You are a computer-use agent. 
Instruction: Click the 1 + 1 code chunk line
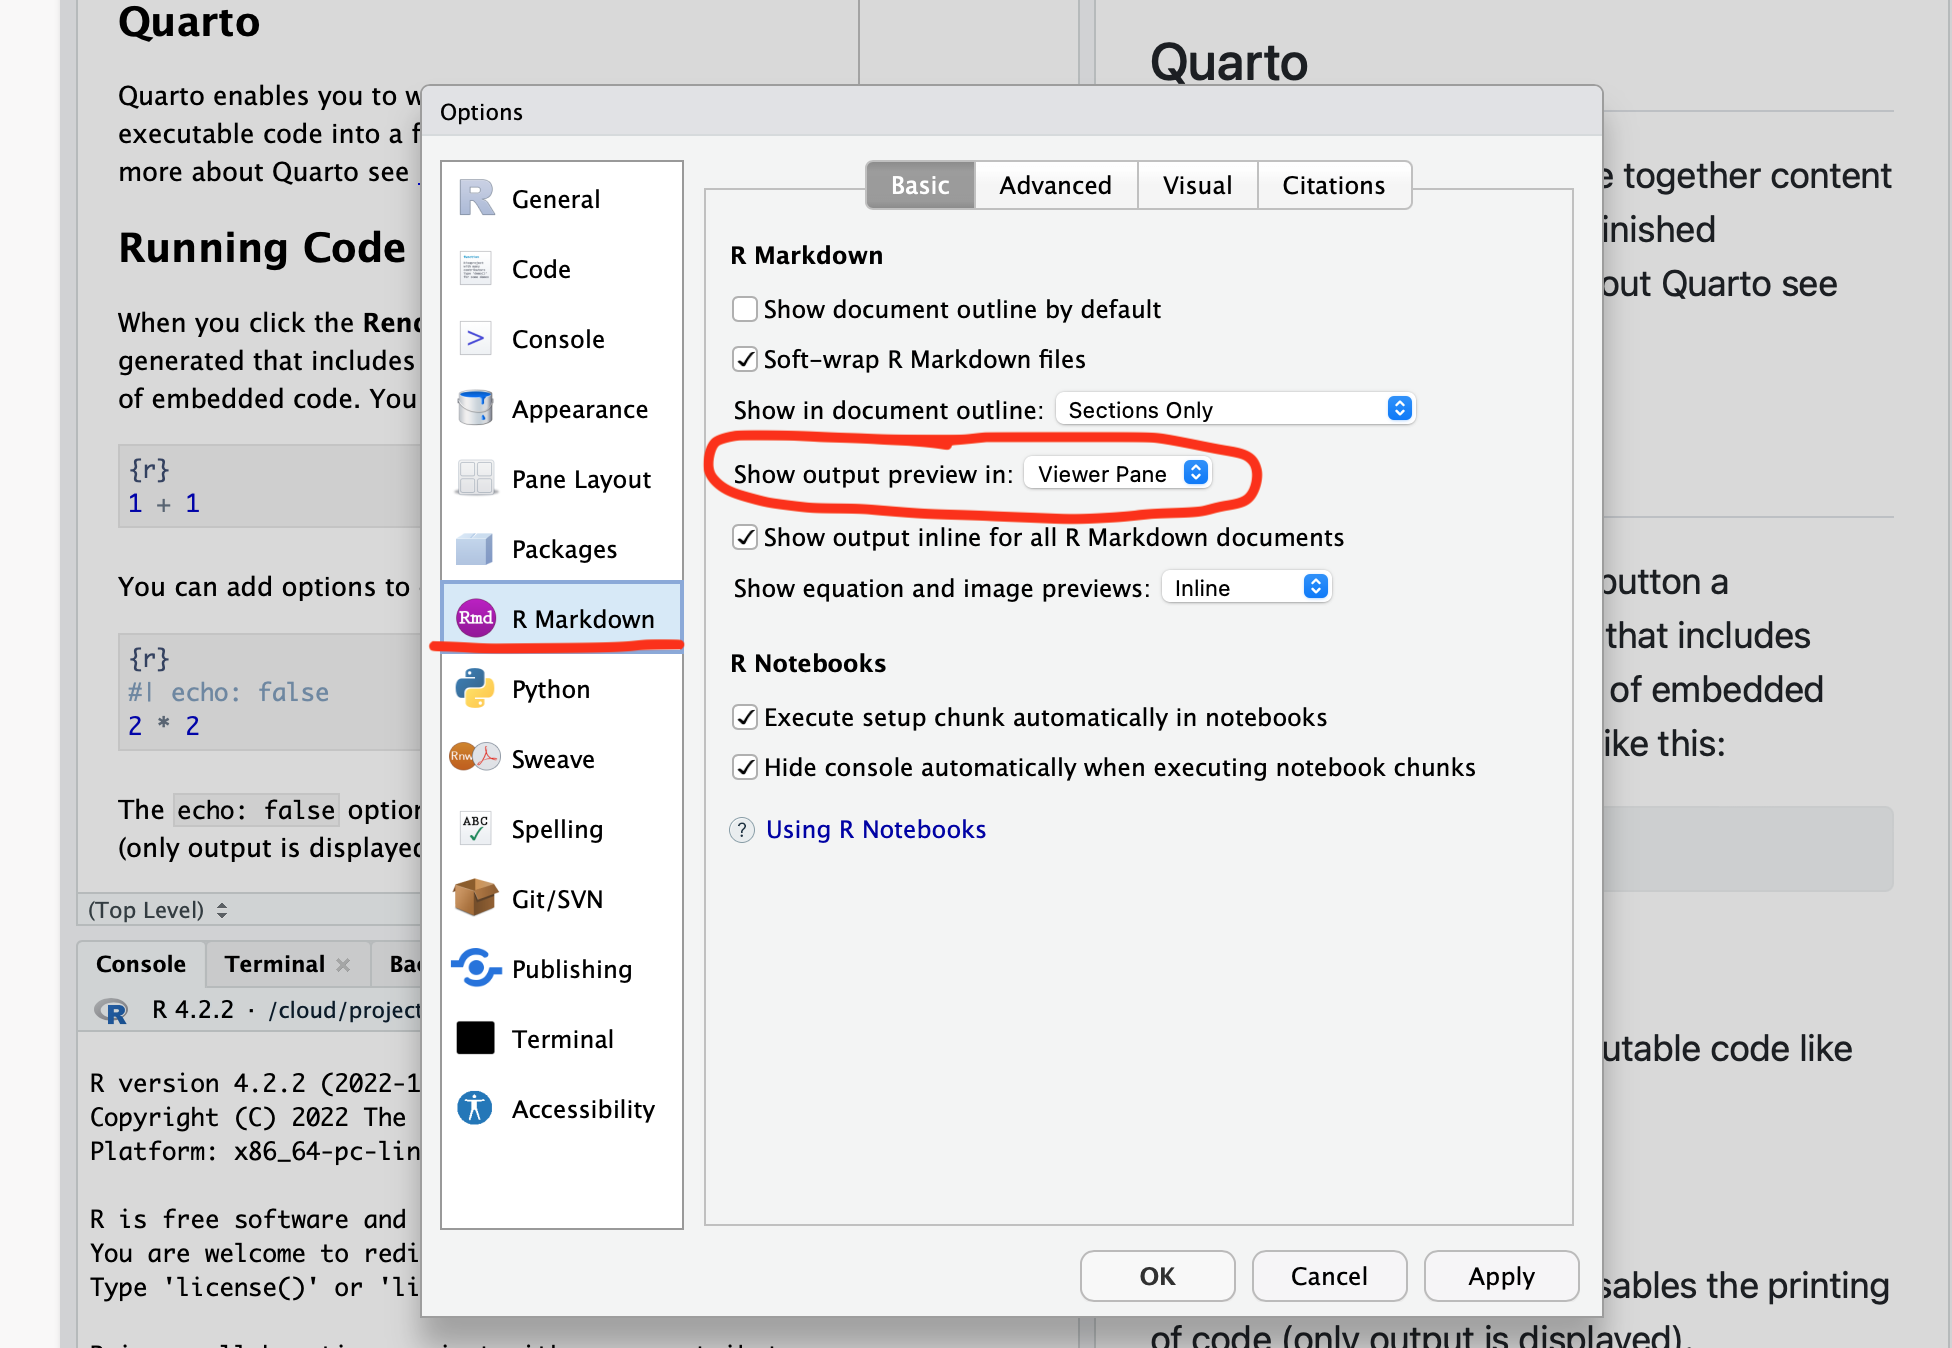165,503
